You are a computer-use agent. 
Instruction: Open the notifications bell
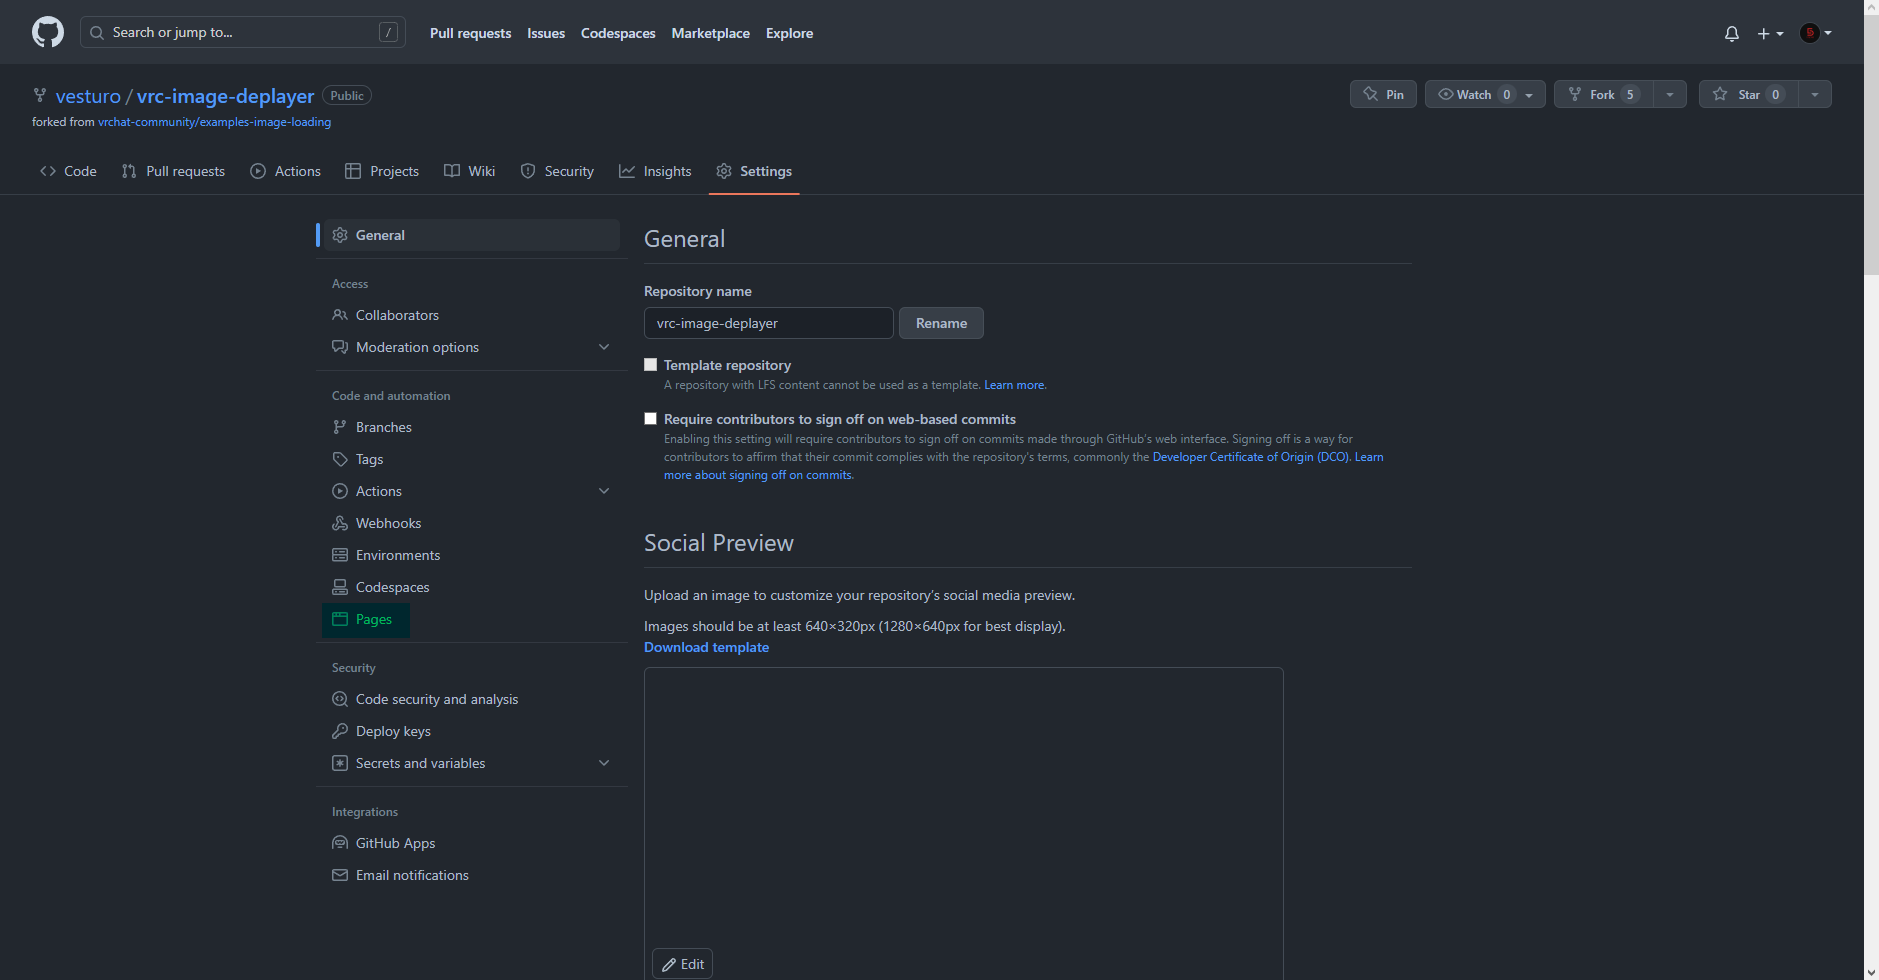[1732, 33]
